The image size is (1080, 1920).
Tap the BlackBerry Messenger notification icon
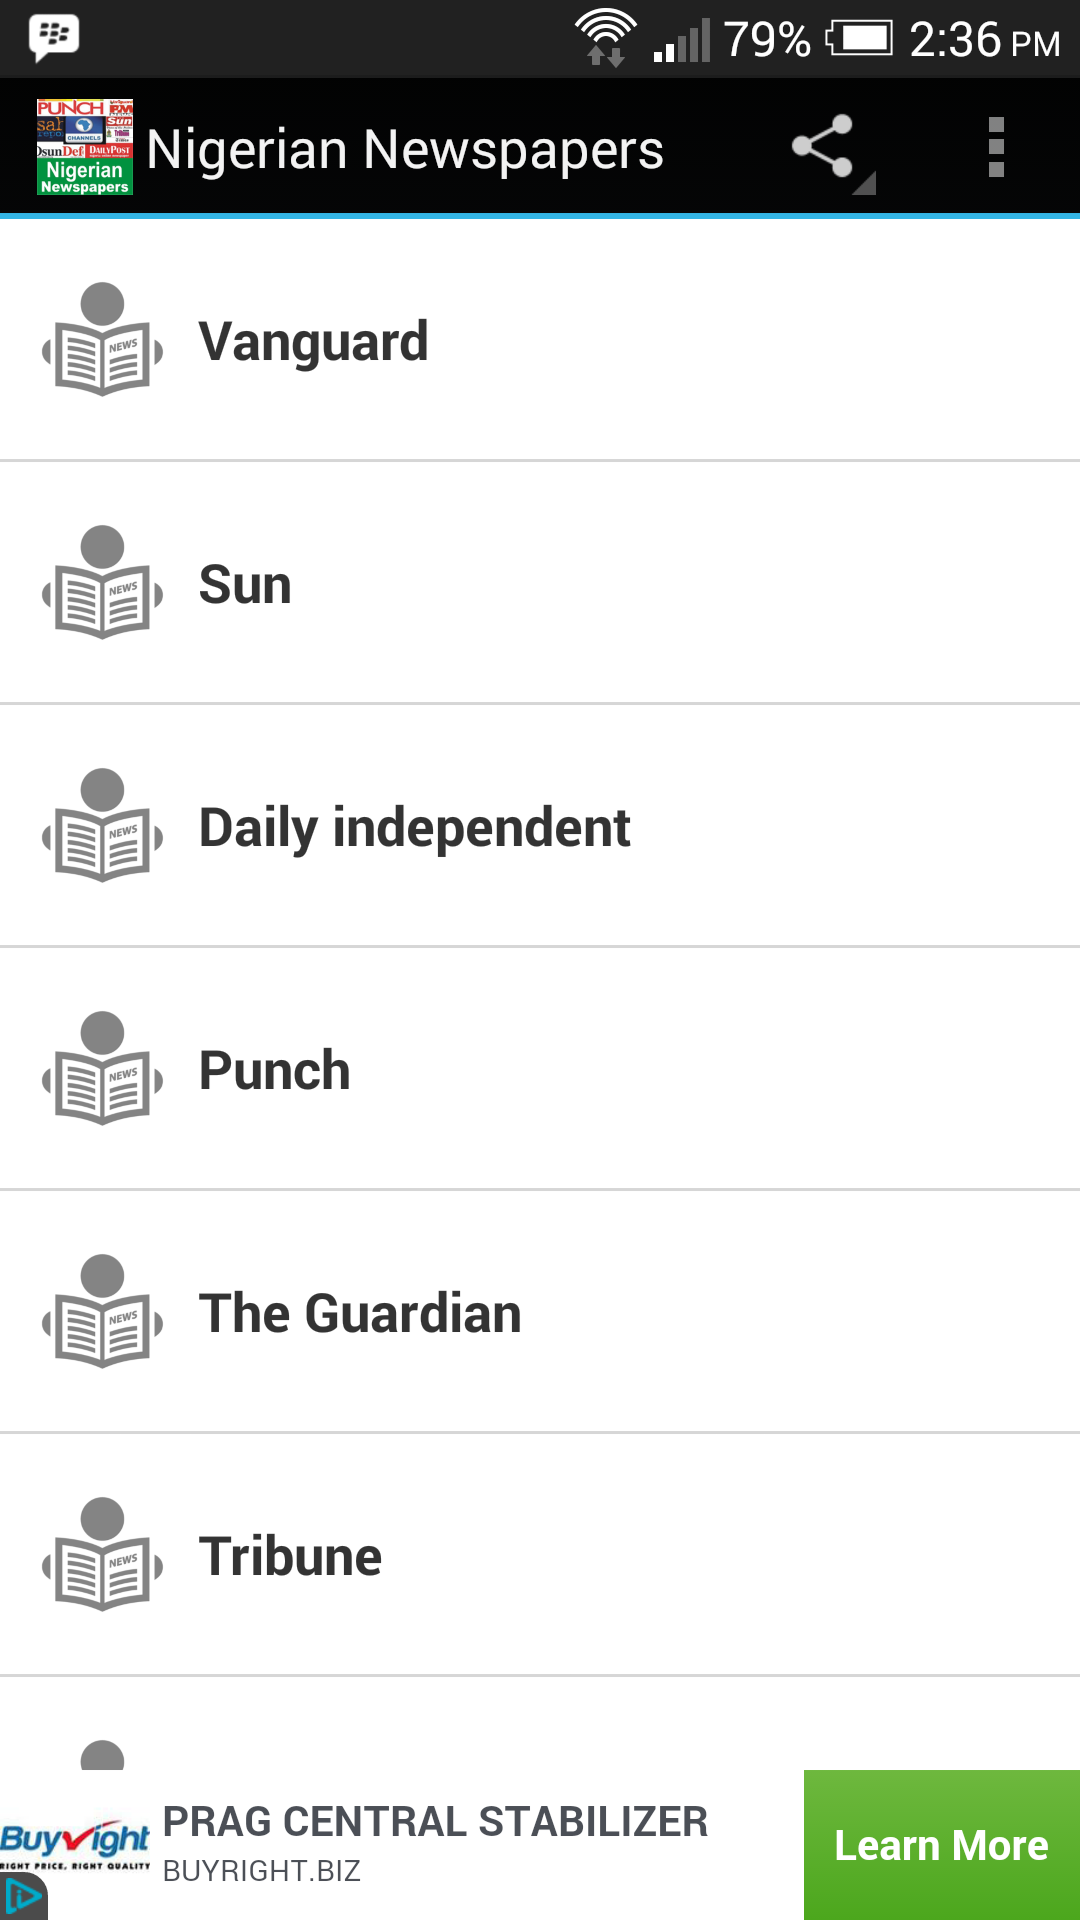pos(54,38)
